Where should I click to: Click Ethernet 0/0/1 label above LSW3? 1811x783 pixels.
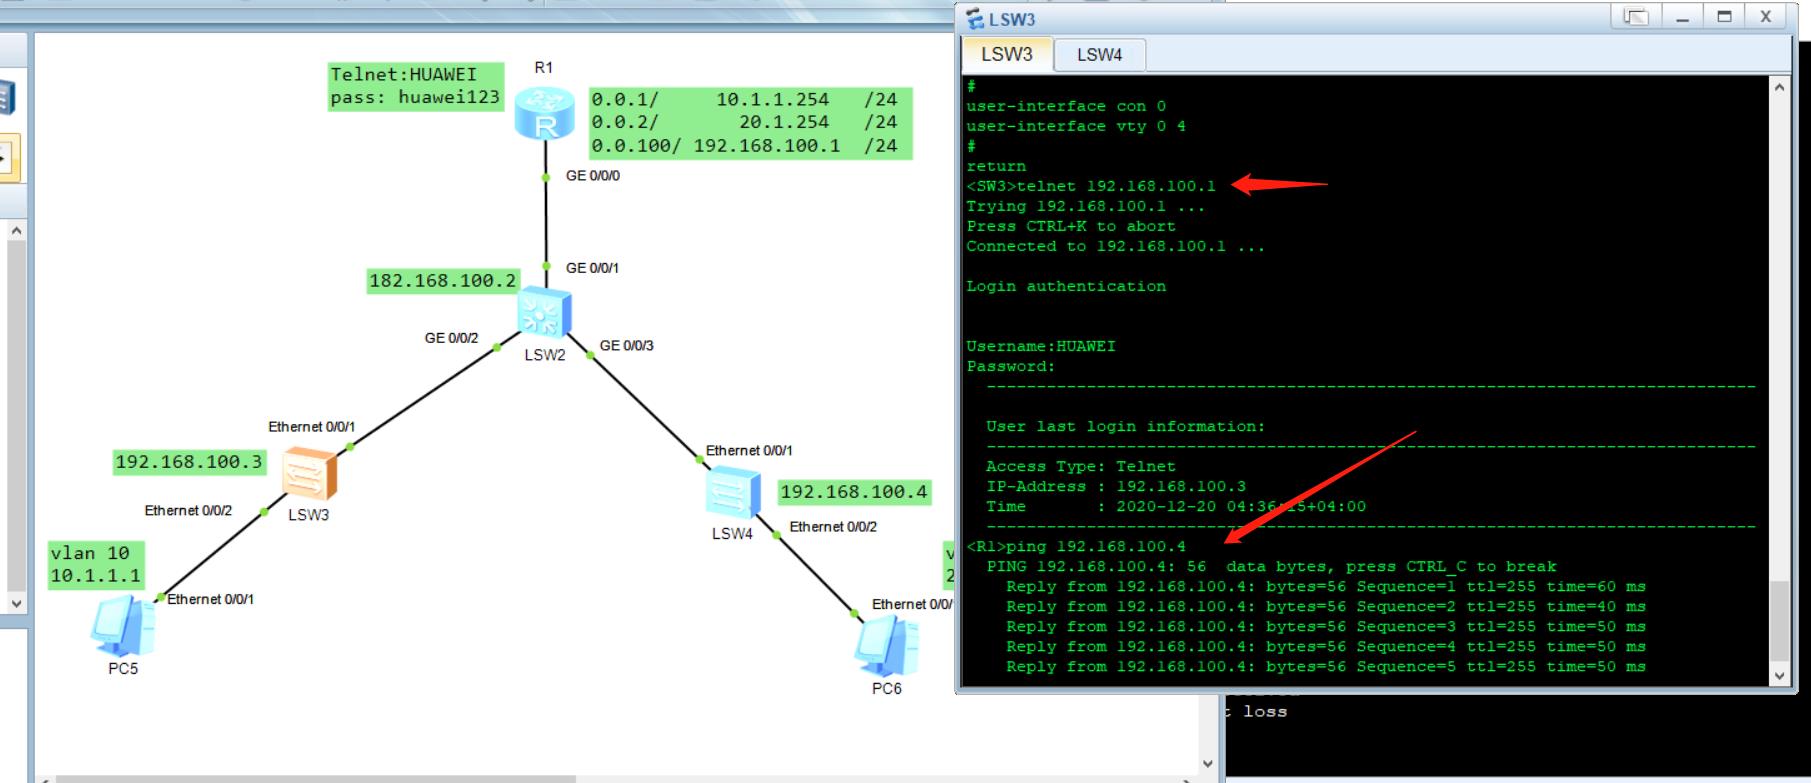[311, 427]
